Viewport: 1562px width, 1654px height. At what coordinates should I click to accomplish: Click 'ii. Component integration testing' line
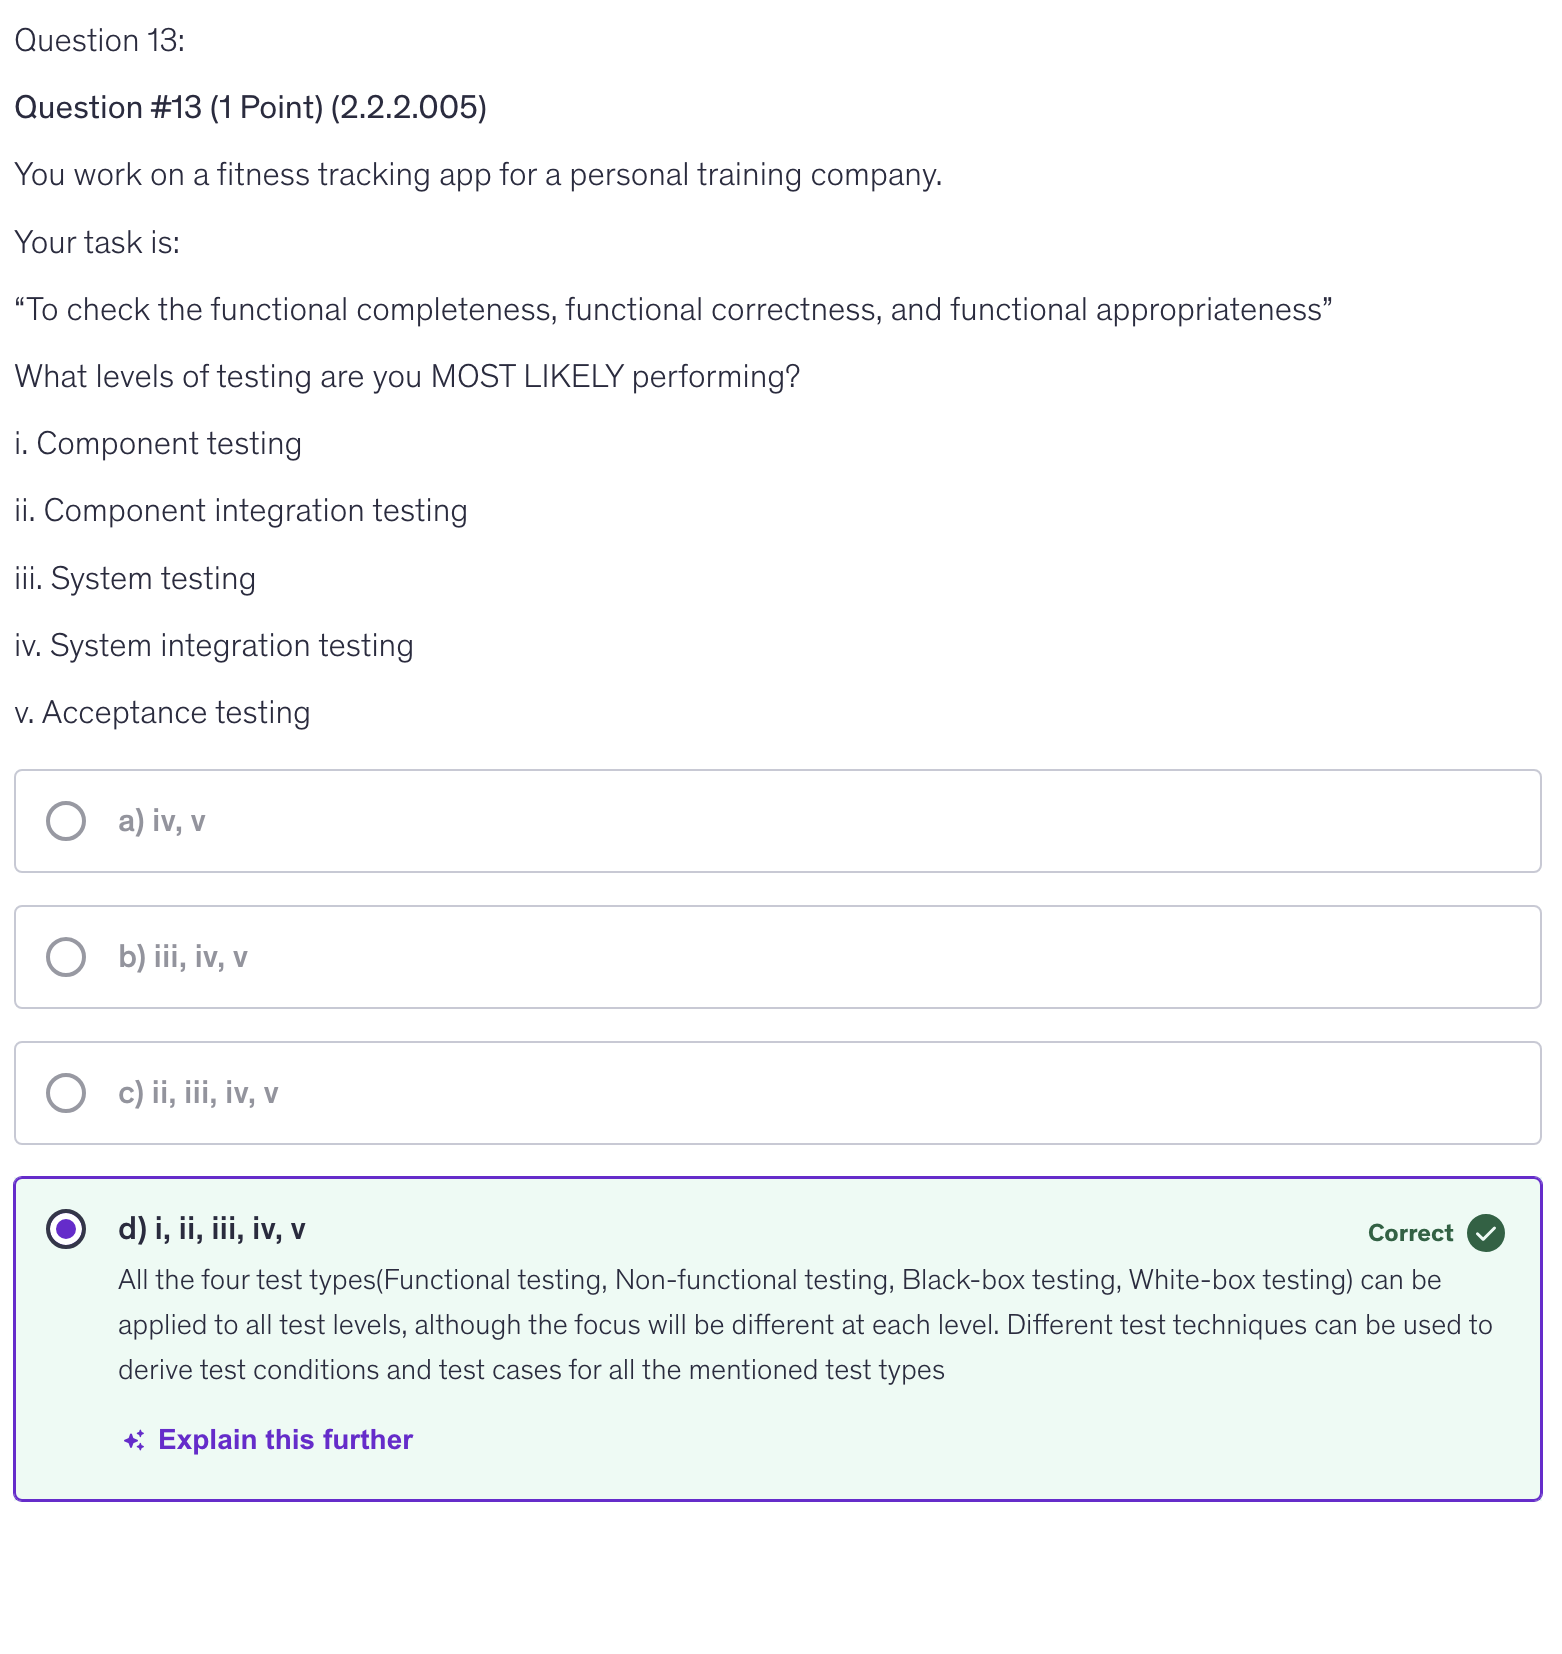pos(241,511)
